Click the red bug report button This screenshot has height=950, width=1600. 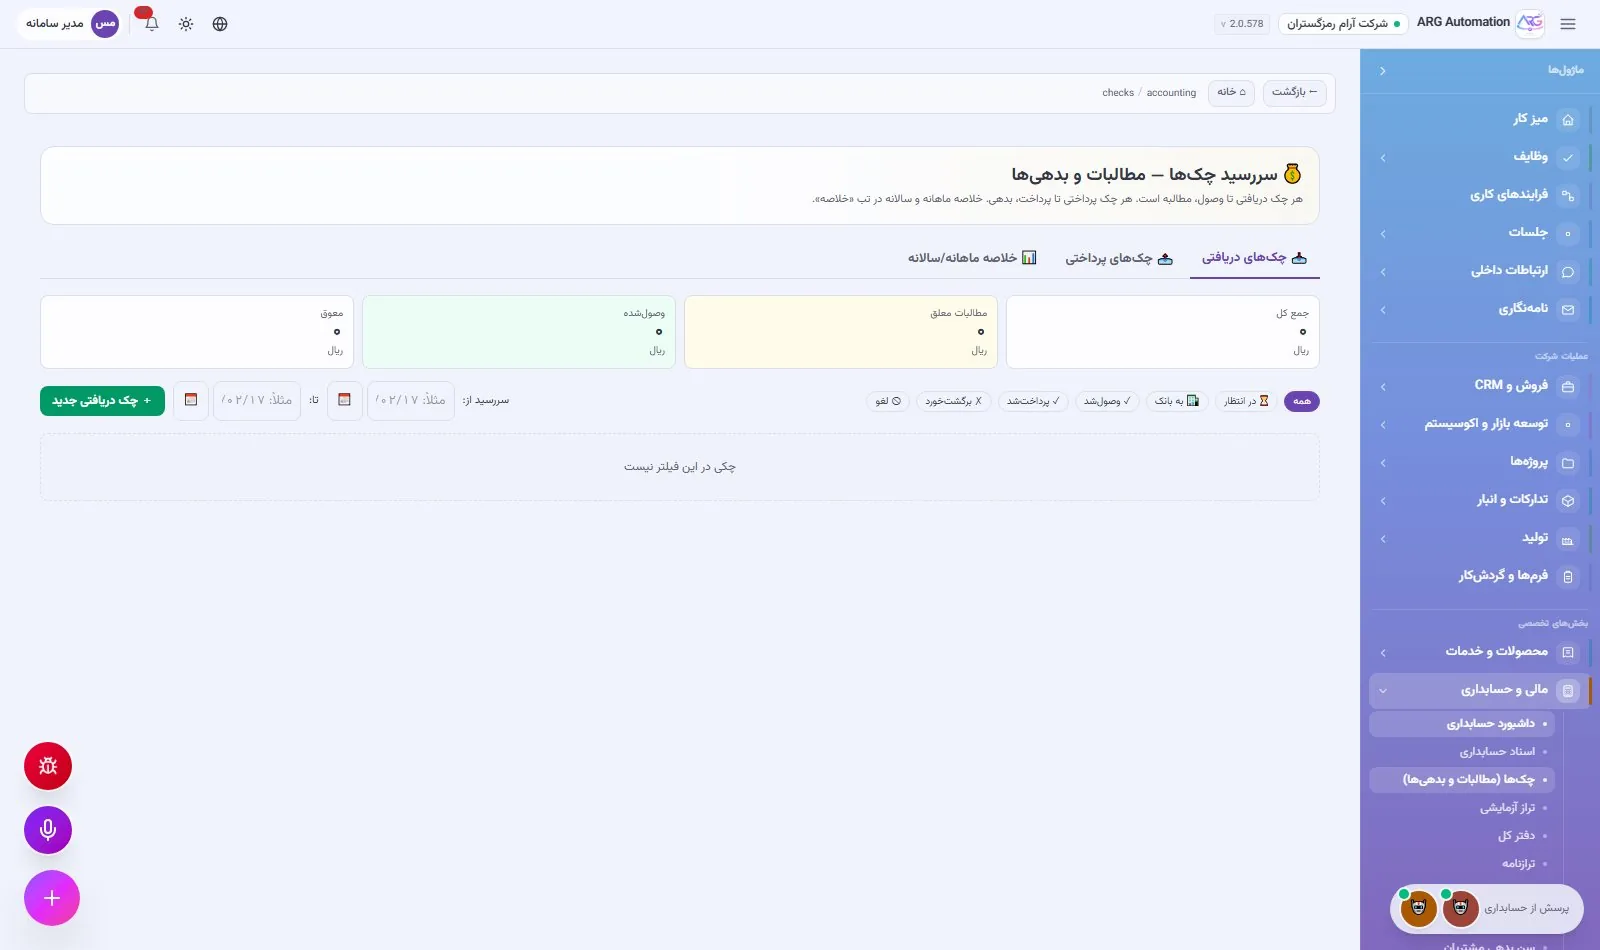tap(48, 766)
